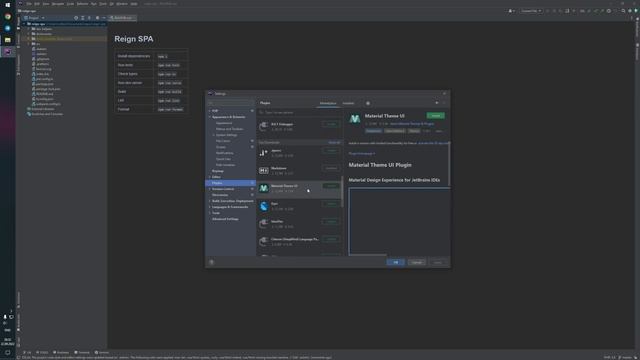Image resolution: width=640 pixels, height=360 pixels.
Task: Hide the Project tool window
Action: coord(104,18)
